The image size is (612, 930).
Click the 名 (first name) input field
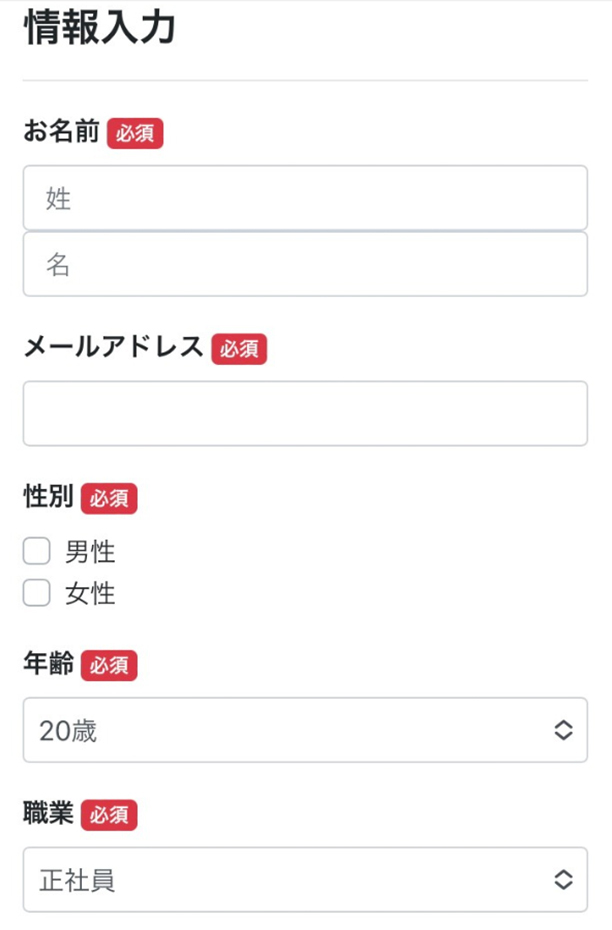point(305,265)
